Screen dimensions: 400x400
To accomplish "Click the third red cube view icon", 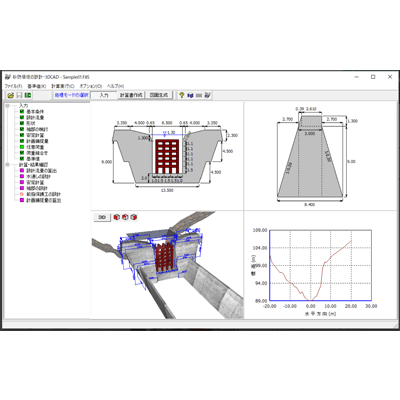I will coord(134,217).
